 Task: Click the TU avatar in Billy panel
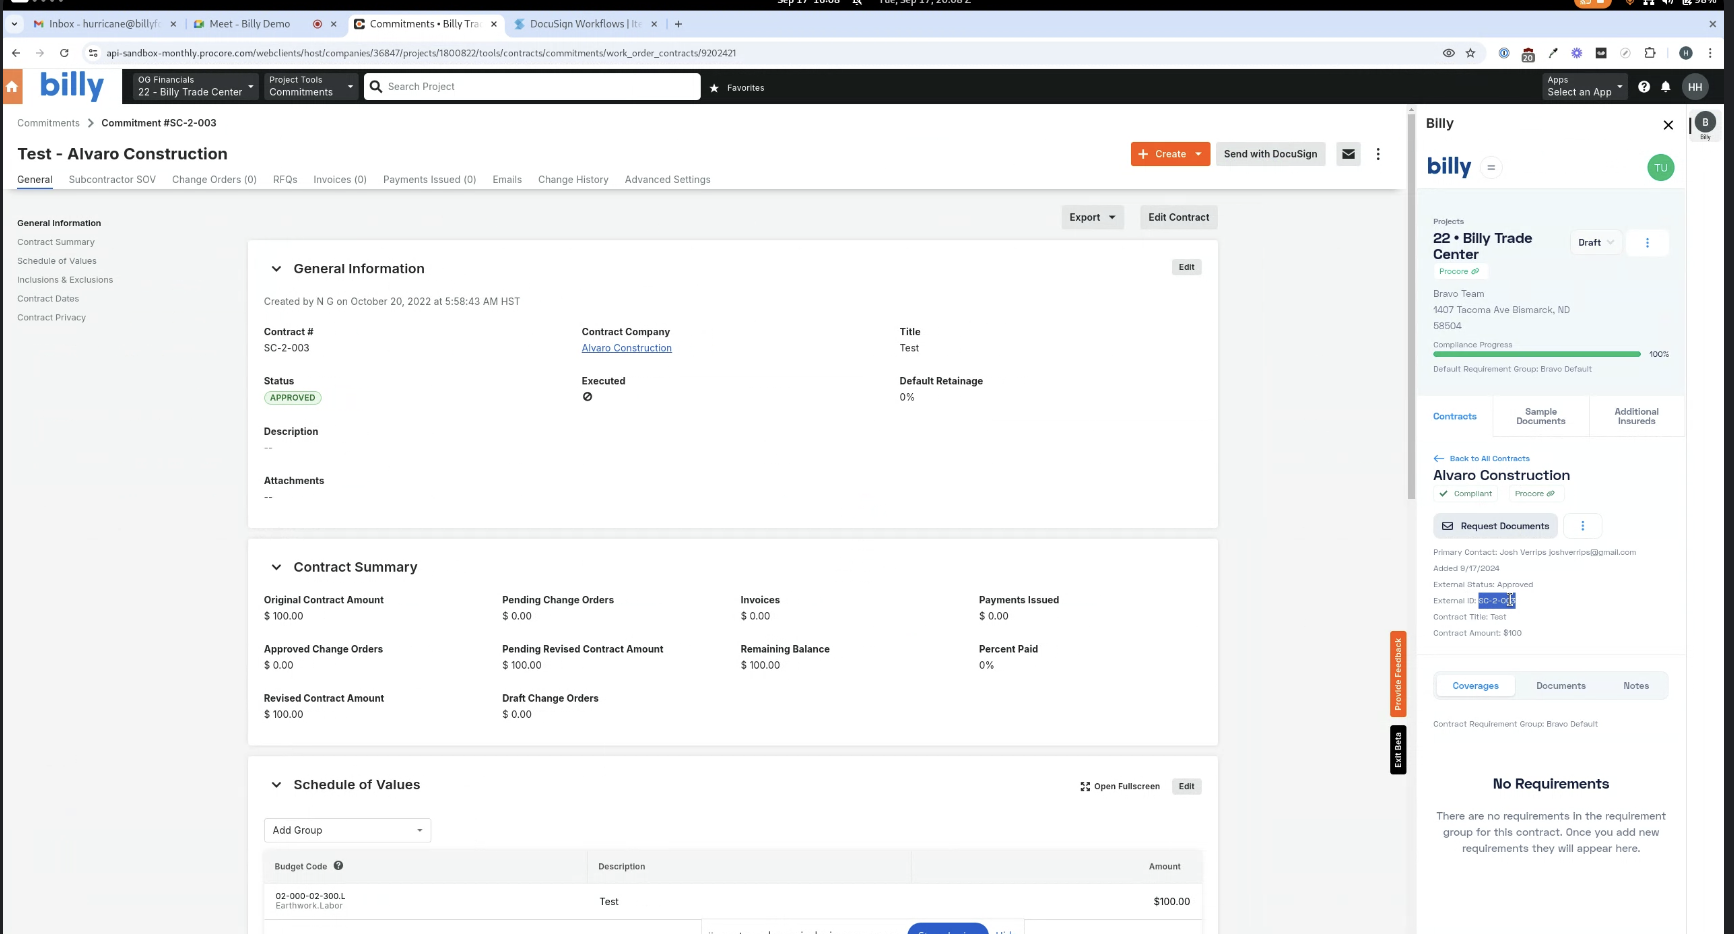[x=1660, y=168]
